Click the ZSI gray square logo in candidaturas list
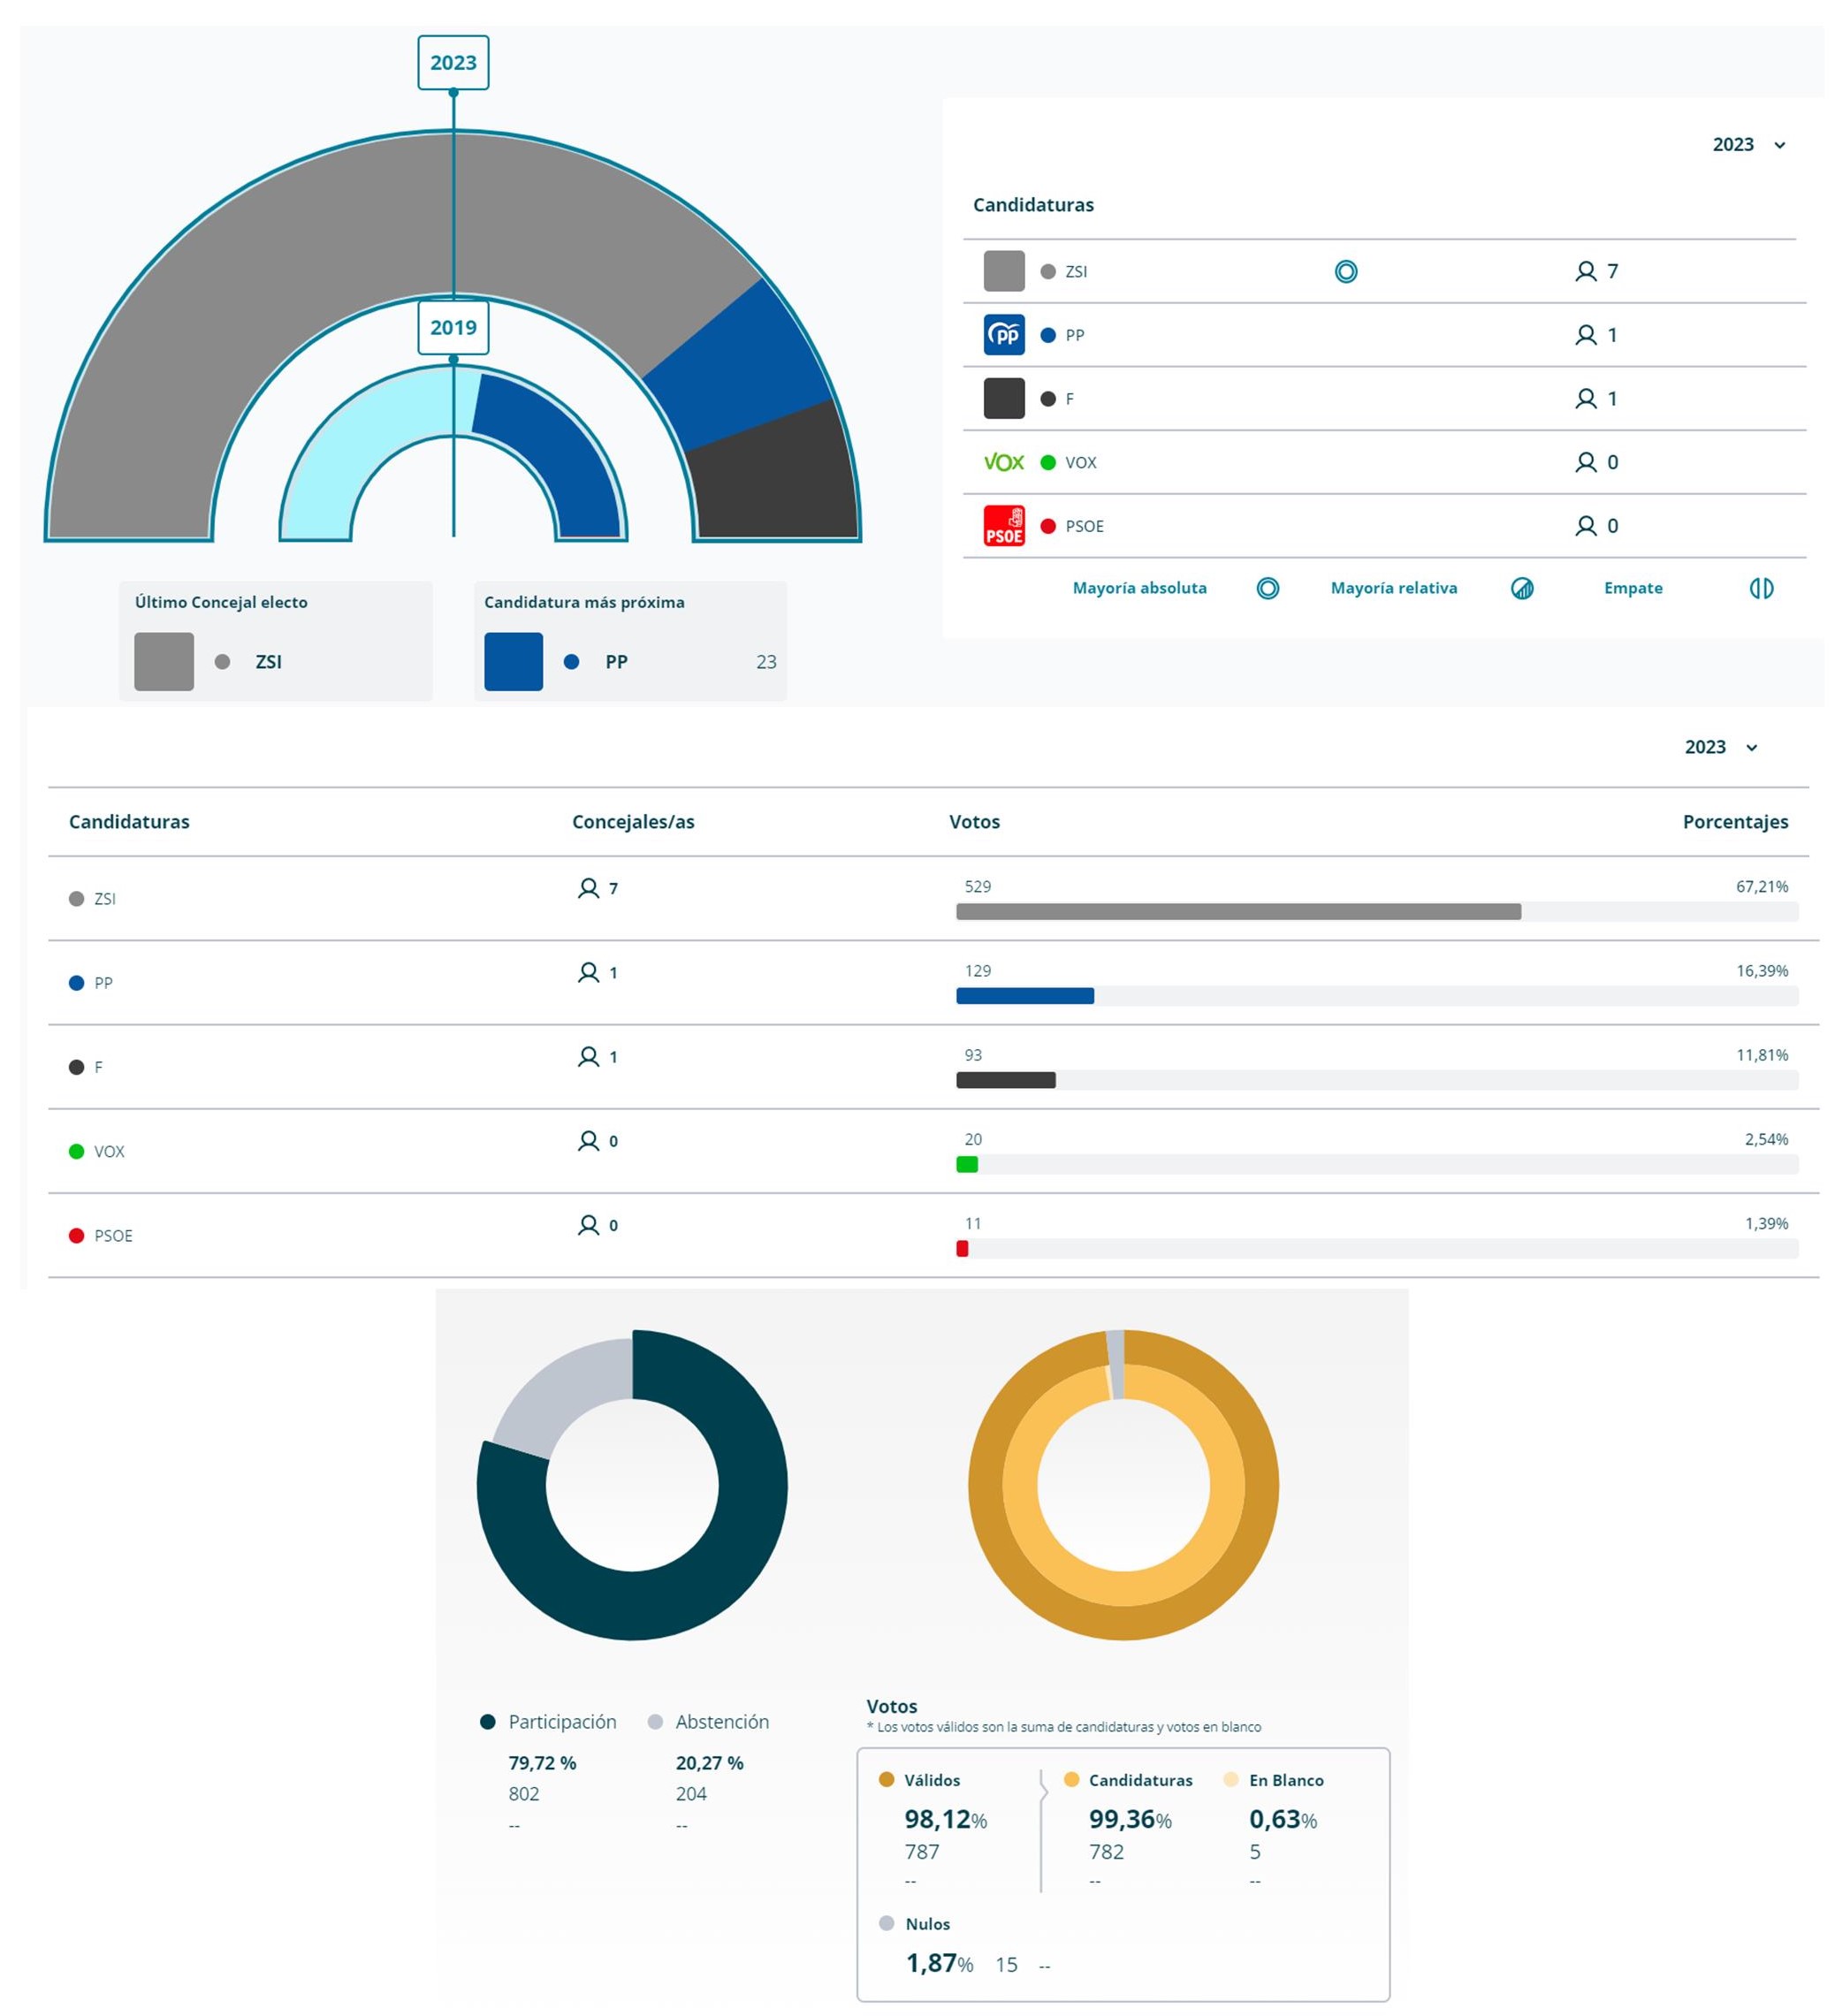 pyautogui.click(x=1003, y=271)
